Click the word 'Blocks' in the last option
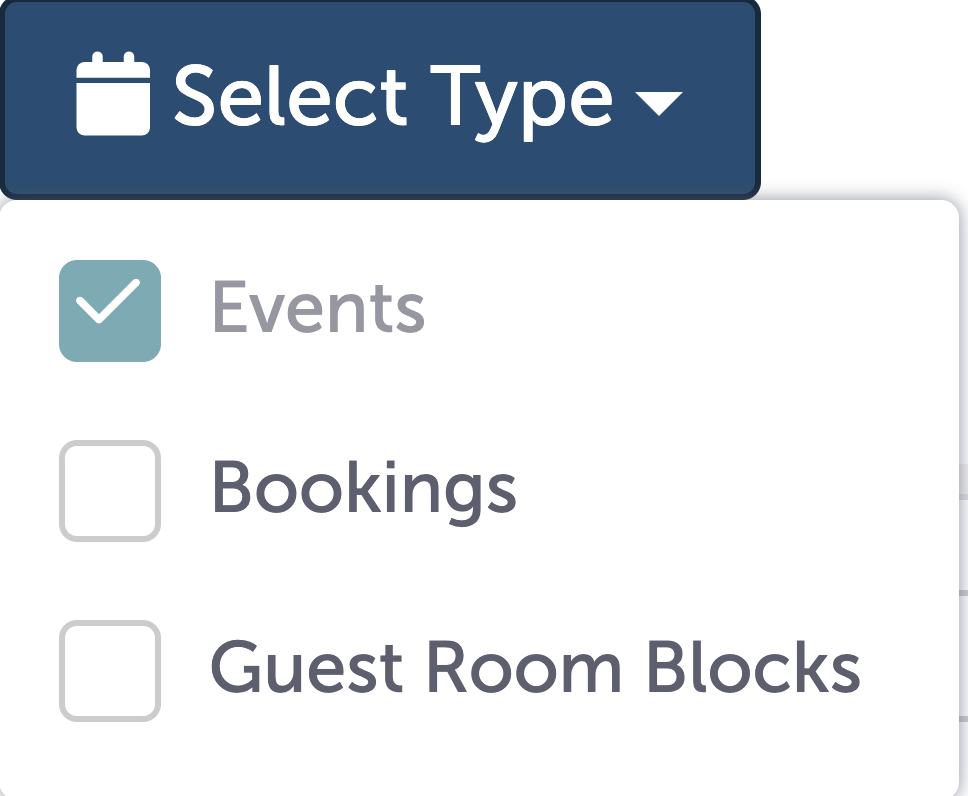 tap(751, 667)
